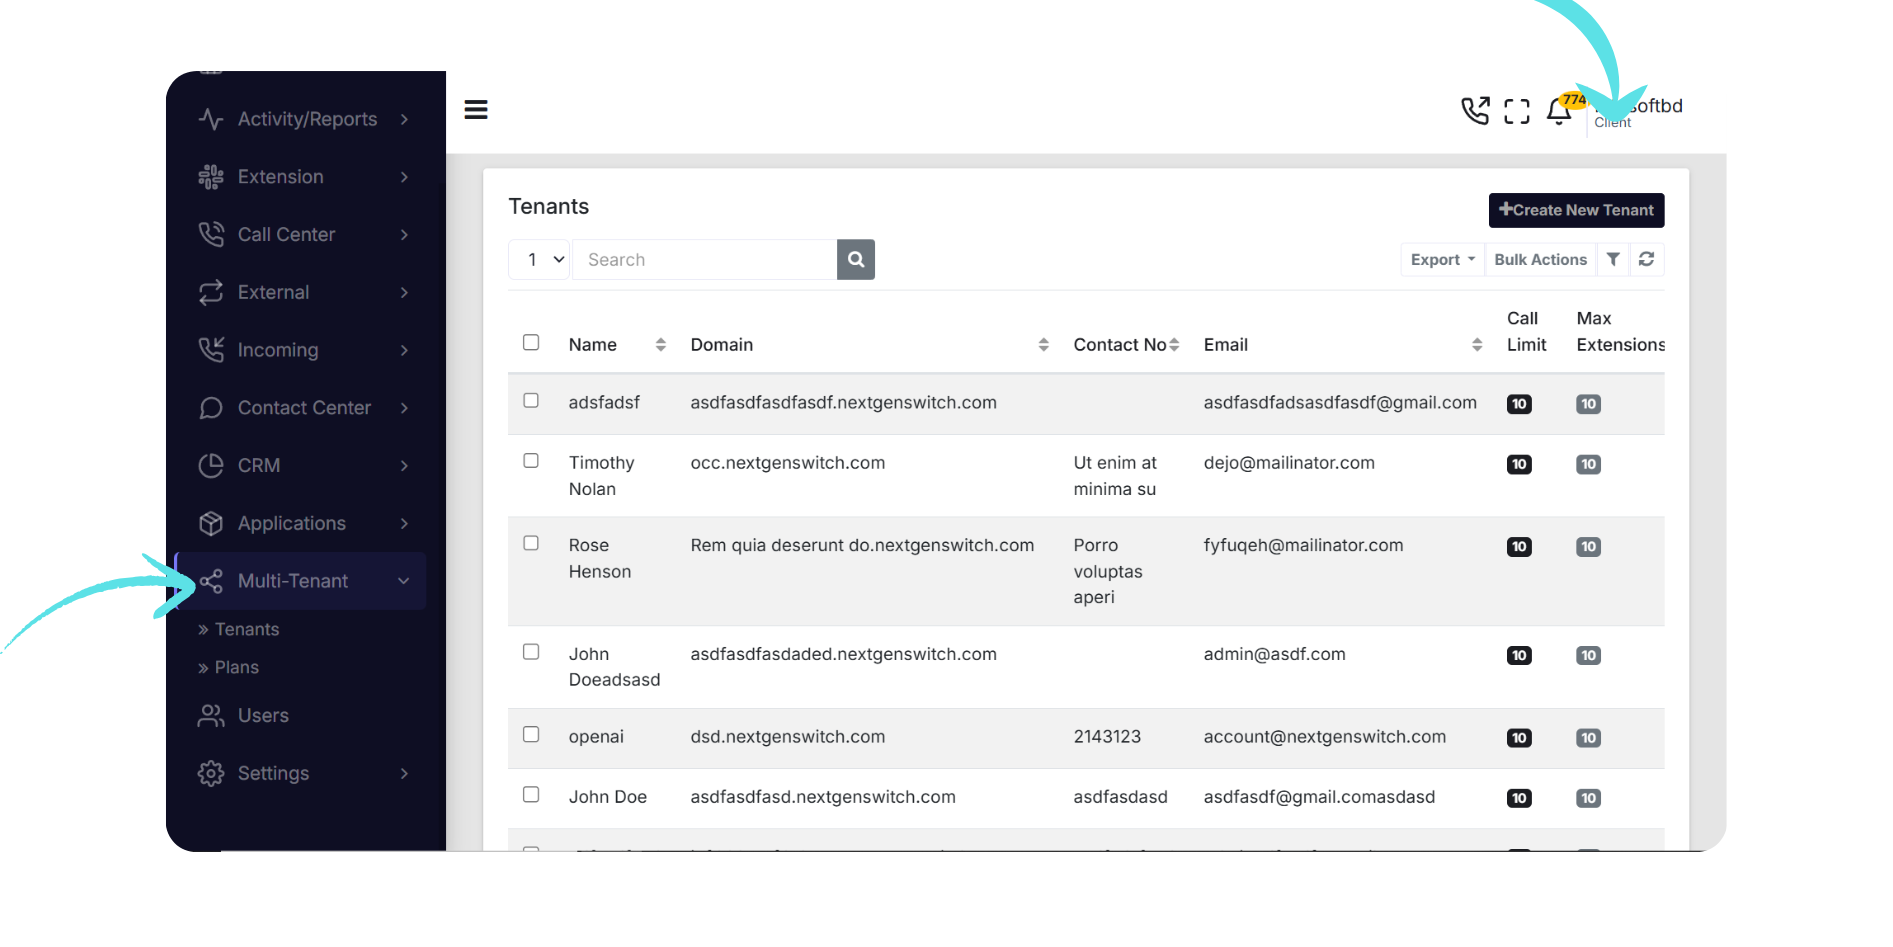The image size is (1893, 947).
Task: Click the Settings gear icon
Action: click(x=211, y=773)
